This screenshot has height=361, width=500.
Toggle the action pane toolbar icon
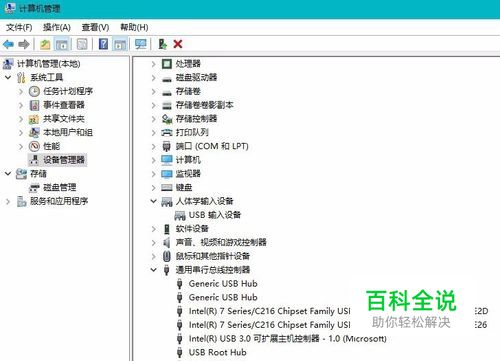pos(120,44)
